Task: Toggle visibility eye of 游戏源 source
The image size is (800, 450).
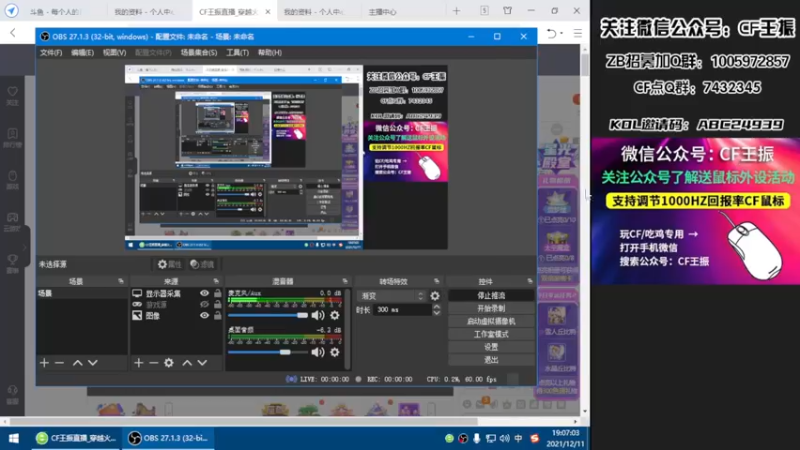Action: click(x=205, y=305)
